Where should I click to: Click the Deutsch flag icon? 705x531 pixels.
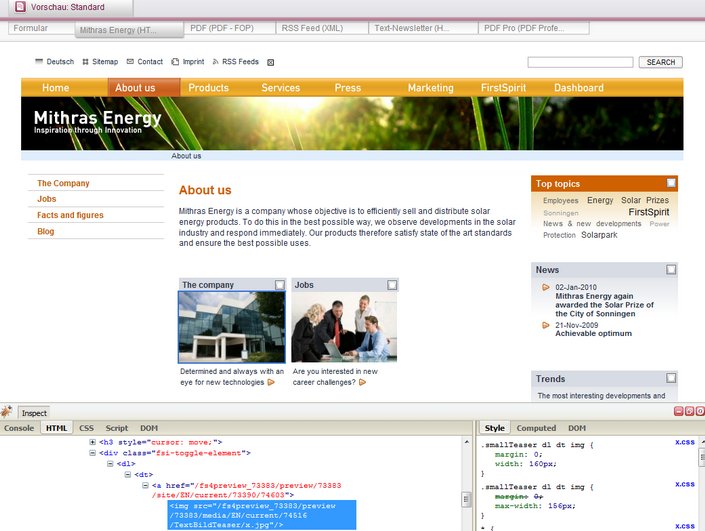[x=39, y=62]
